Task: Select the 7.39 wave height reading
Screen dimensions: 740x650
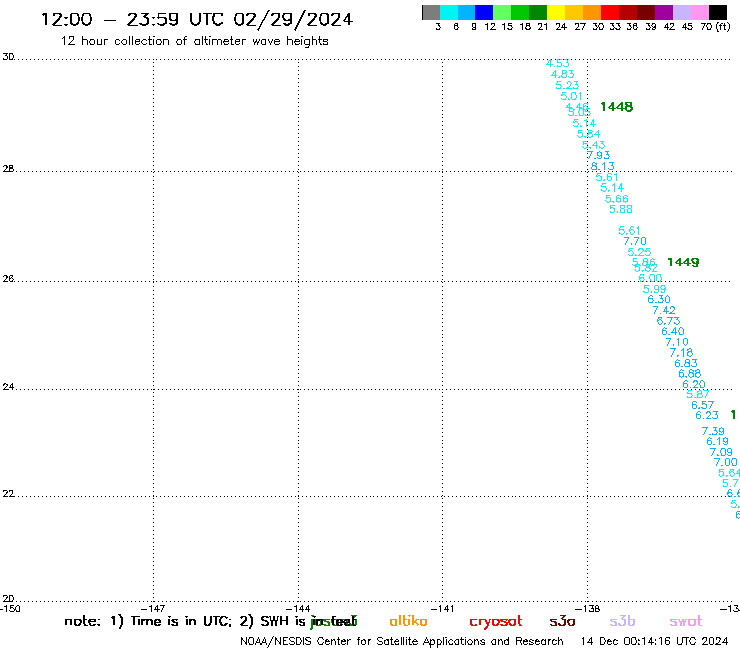Action: coord(713,431)
